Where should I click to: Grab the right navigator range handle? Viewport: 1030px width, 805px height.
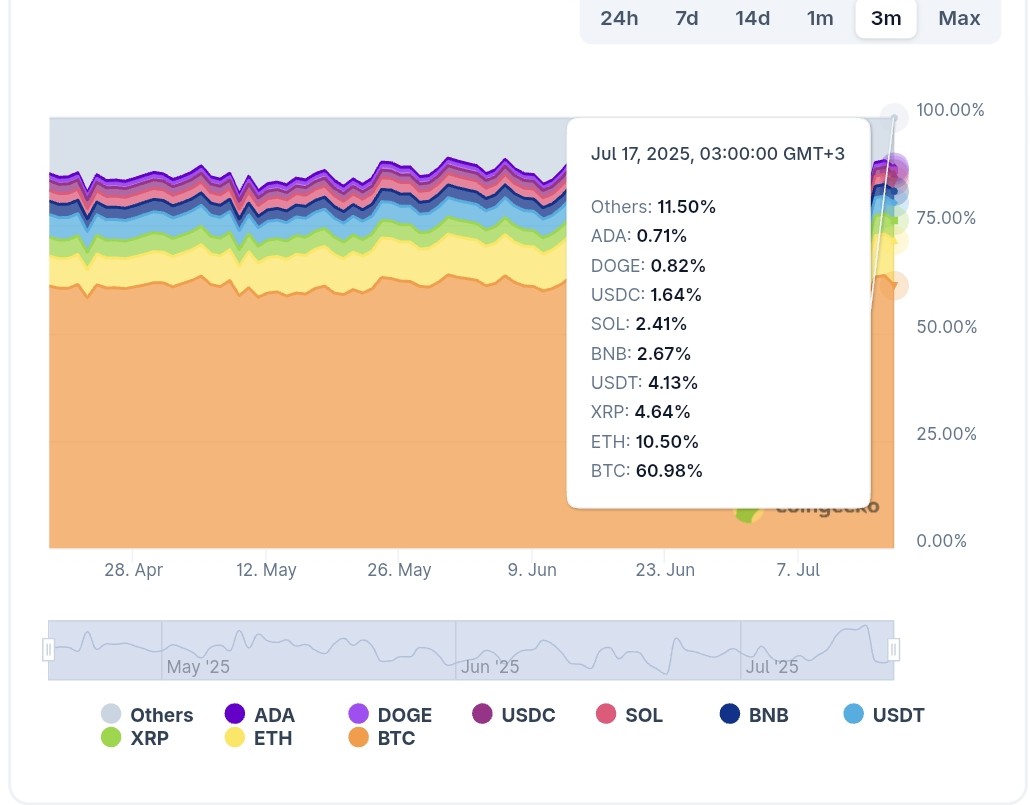[x=893, y=650]
